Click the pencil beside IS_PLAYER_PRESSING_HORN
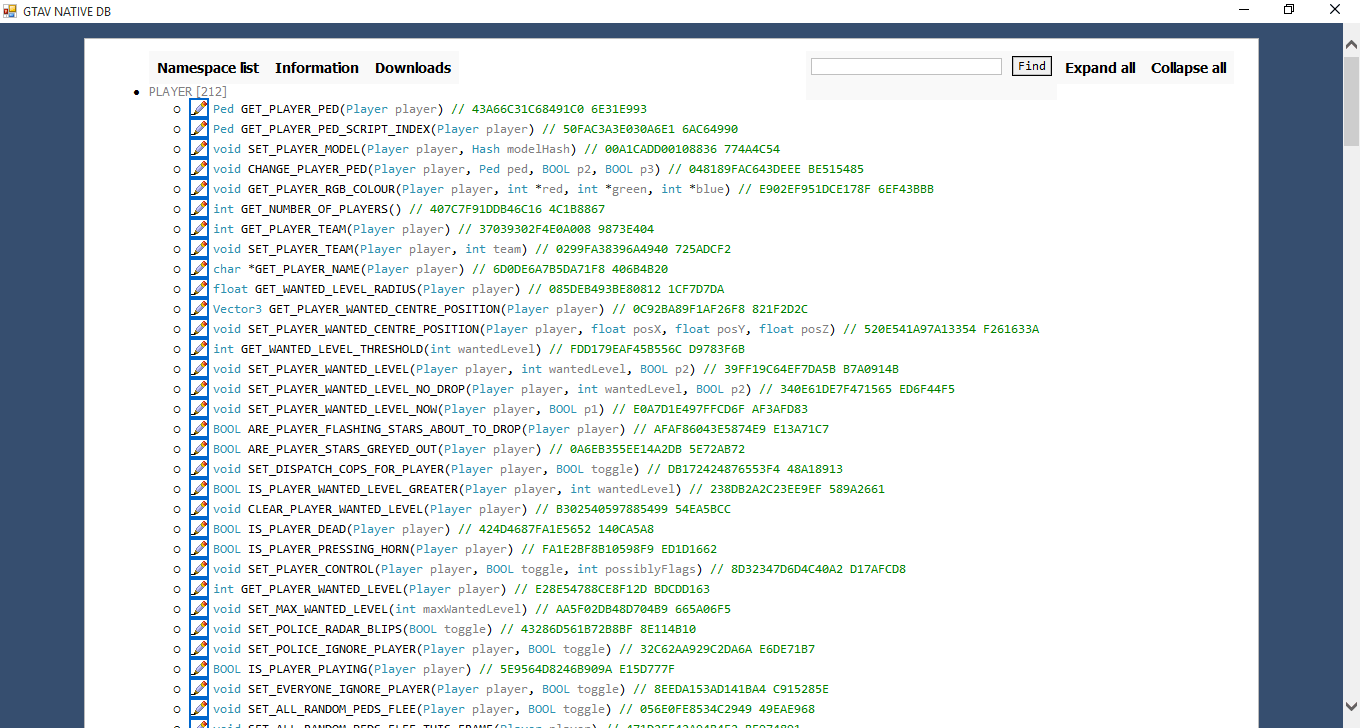Image resolution: width=1360 pixels, height=728 pixels. 198,549
